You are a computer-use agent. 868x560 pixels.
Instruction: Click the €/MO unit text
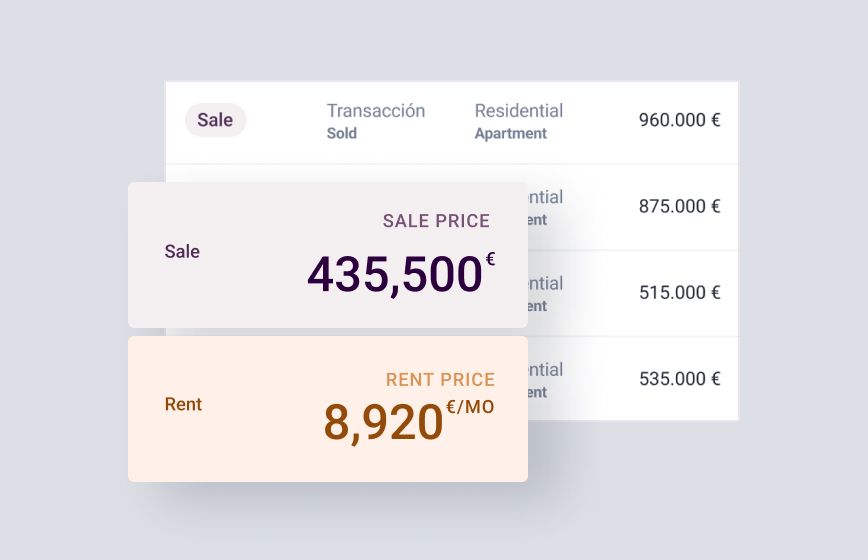coord(471,407)
